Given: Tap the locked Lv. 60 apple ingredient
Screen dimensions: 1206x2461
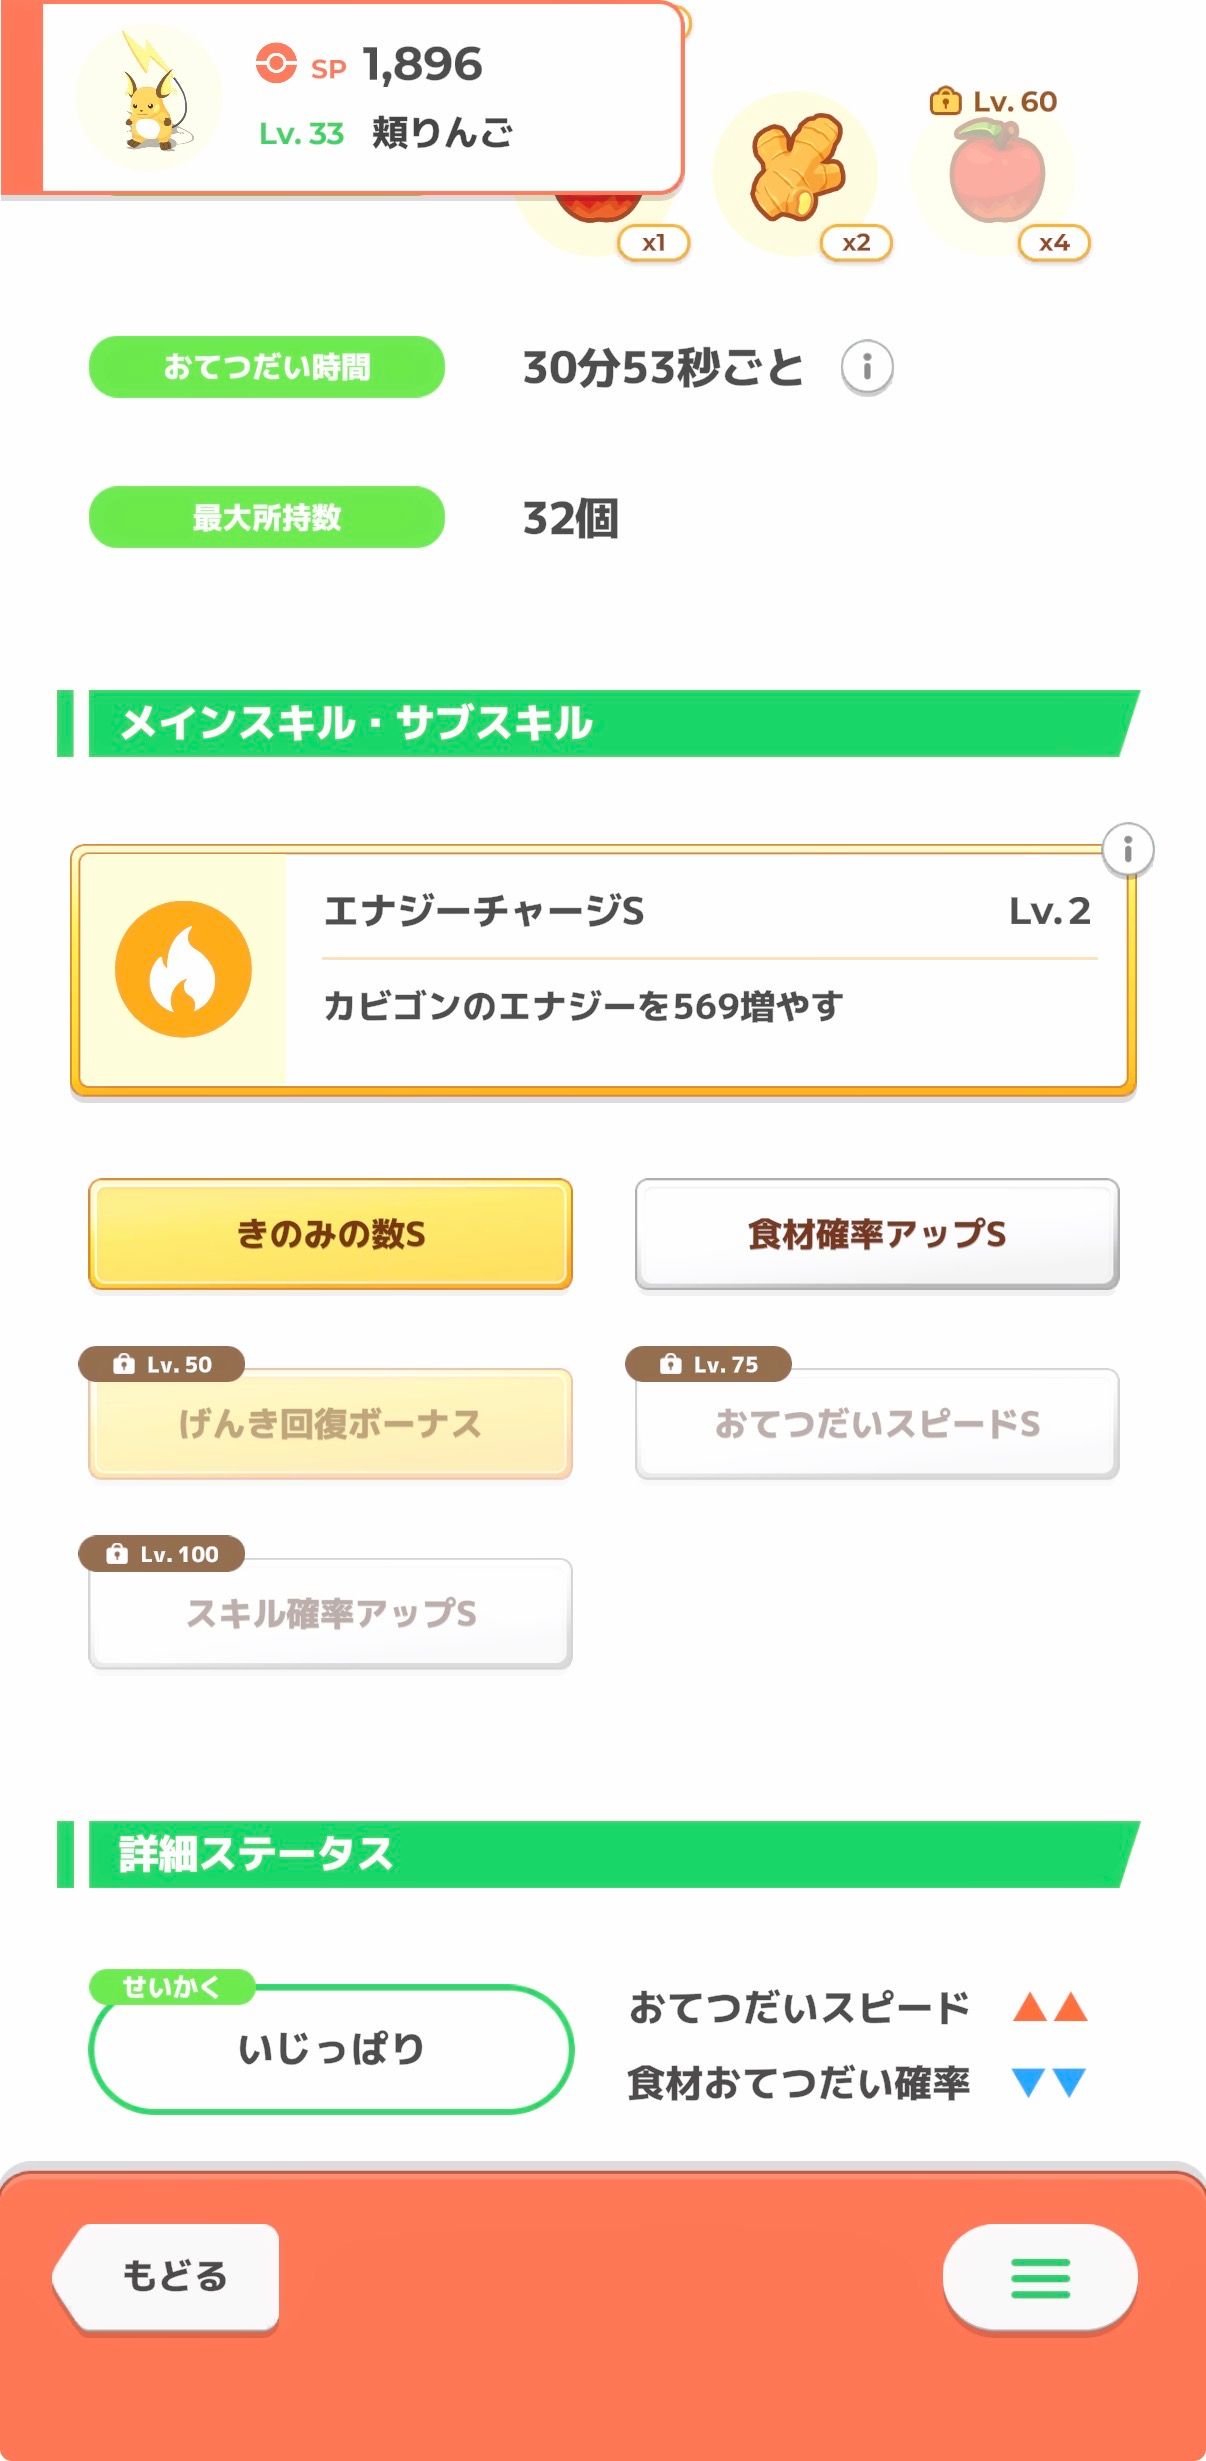Looking at the screenshot, I should [x=996, y=172].
